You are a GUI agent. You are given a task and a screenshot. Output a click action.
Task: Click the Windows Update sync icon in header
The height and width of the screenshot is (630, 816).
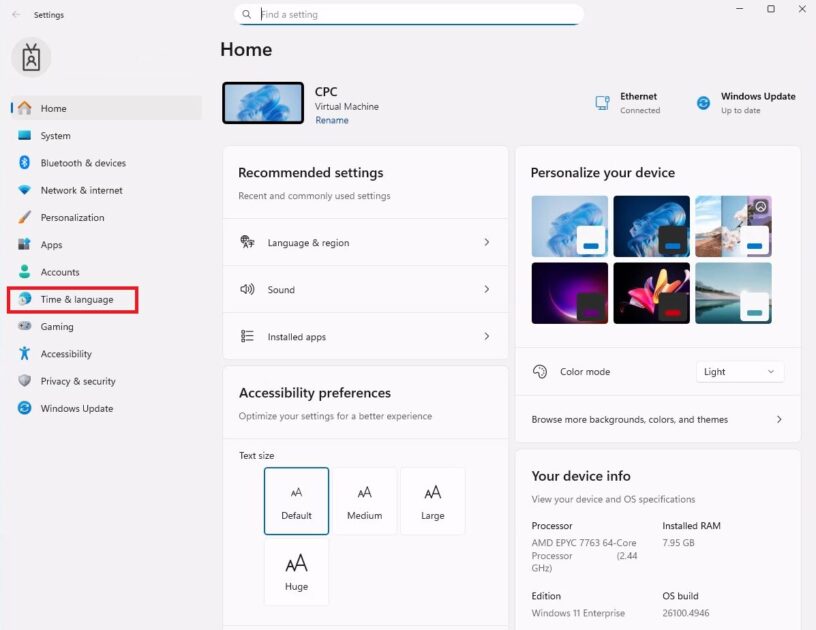(703, 103)
